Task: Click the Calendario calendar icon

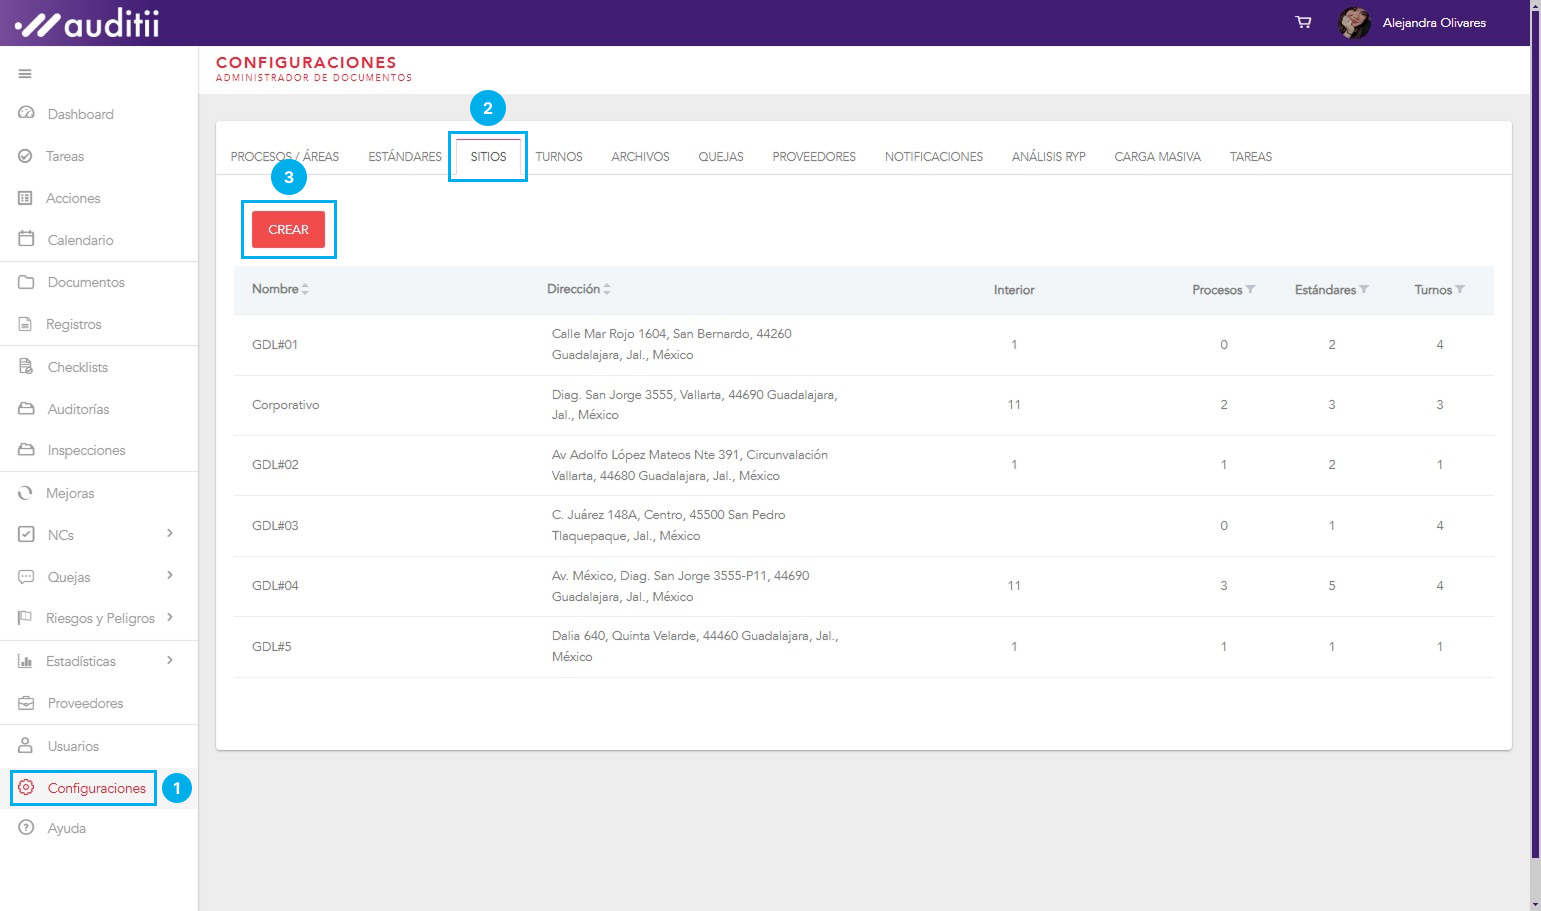Action: pyautogui.click(x=27, y=240)
